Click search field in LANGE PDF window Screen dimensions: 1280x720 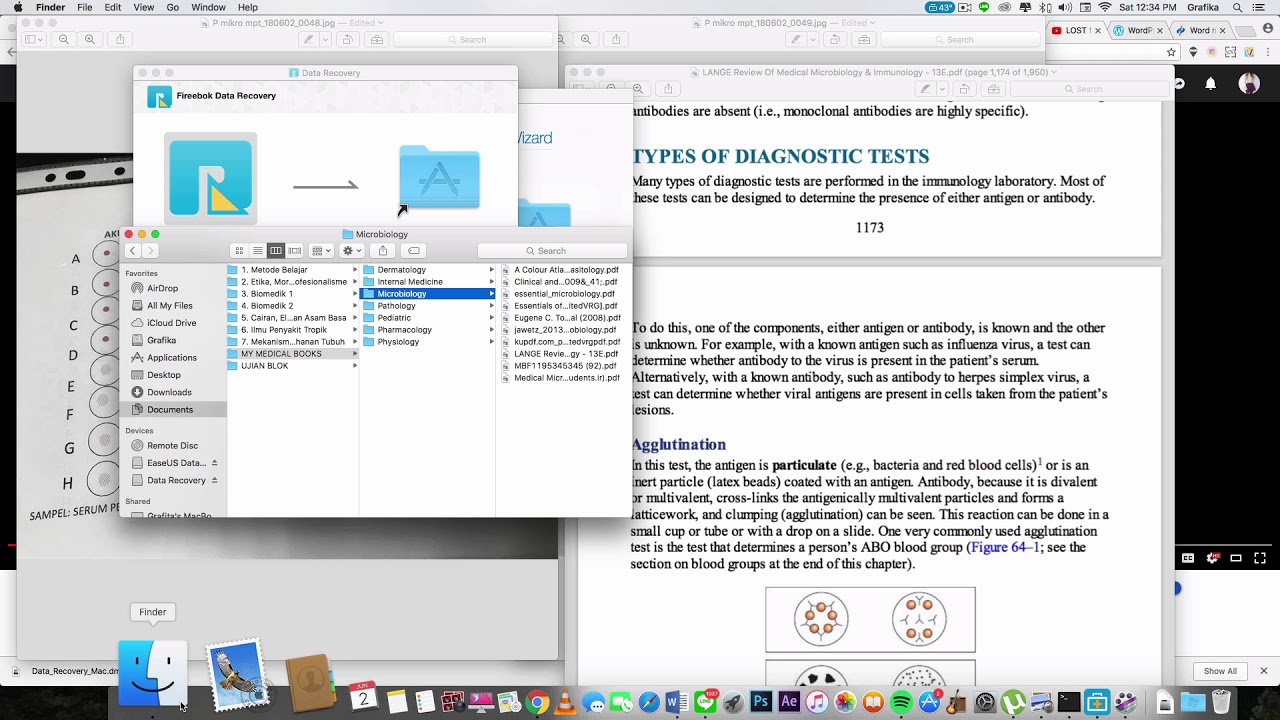(x=1089, y=89)
